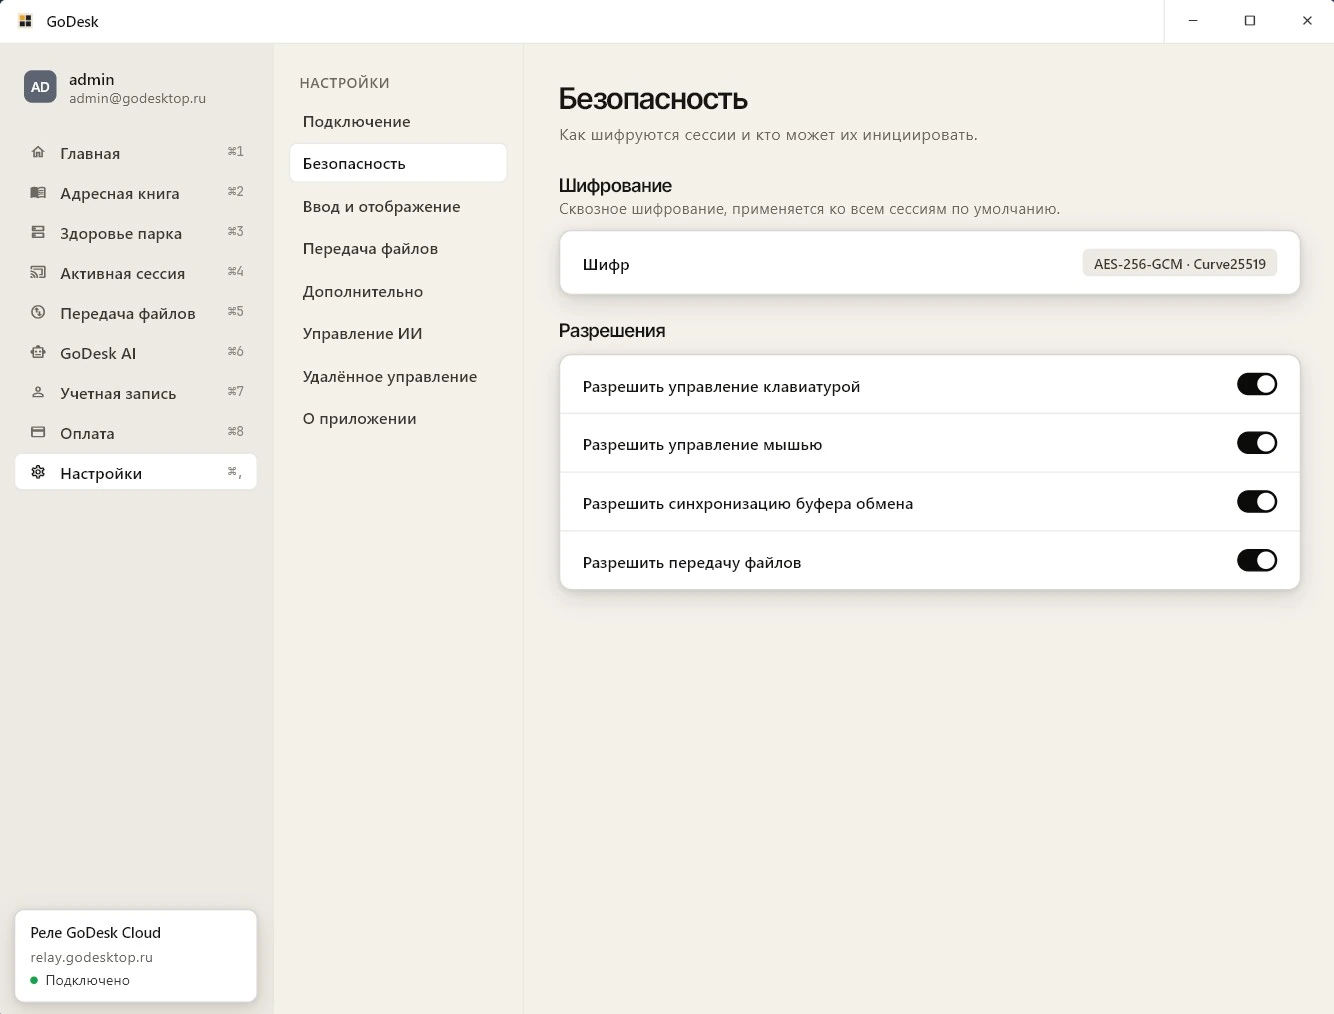
Task: Go to Оплата in the sidebar
Action: pos(136,432)
